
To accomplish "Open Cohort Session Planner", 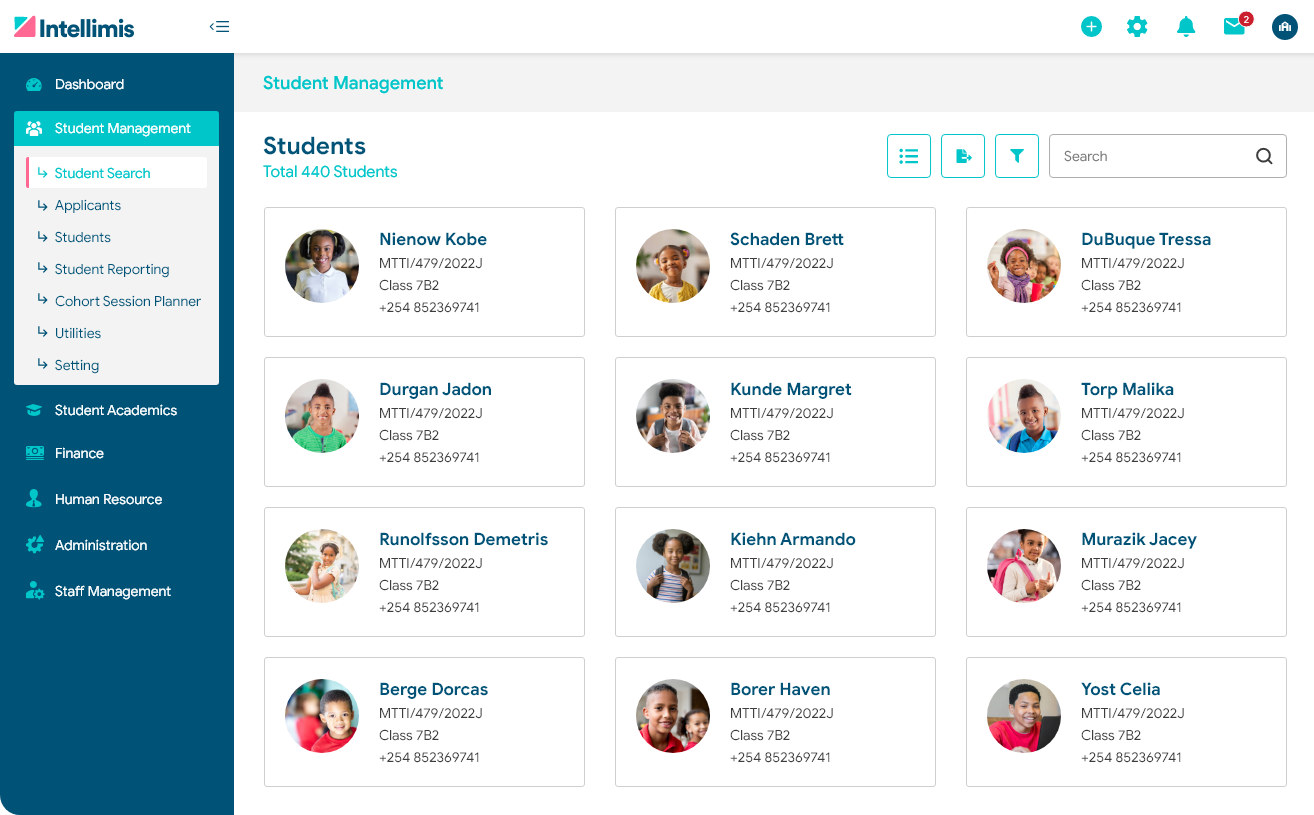I will click(127, 301).
